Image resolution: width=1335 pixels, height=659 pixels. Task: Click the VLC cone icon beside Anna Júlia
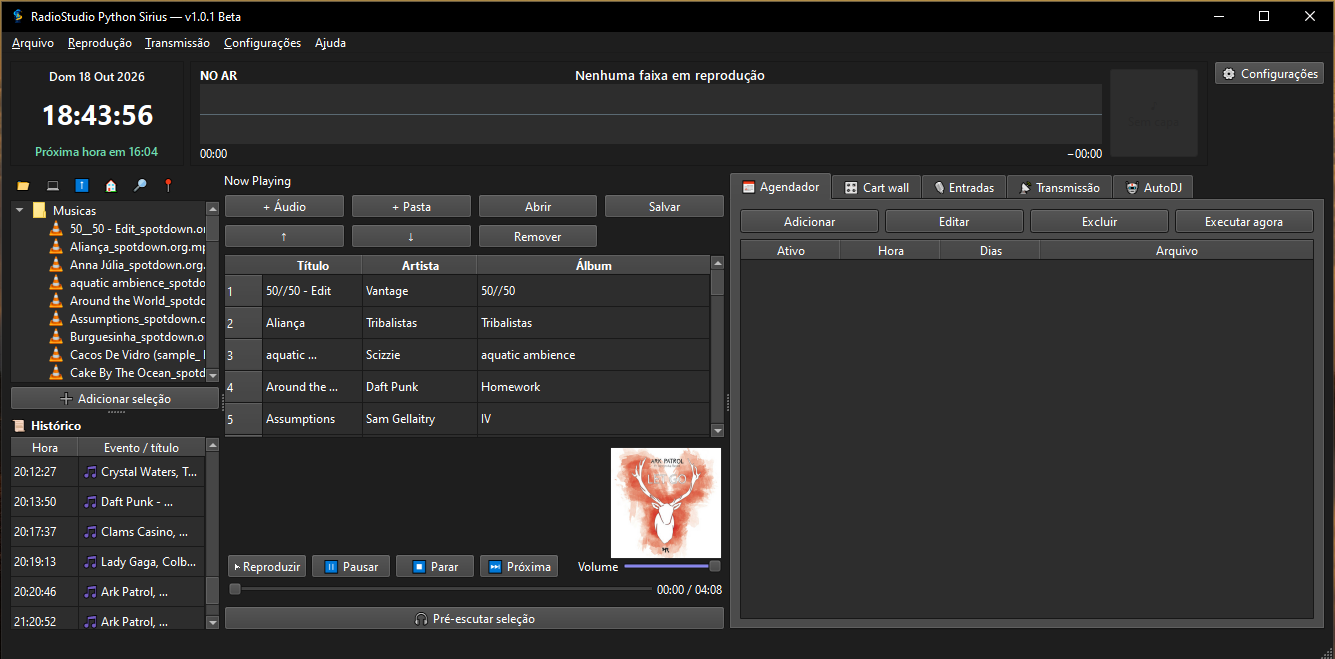click(x=56, y=265)
